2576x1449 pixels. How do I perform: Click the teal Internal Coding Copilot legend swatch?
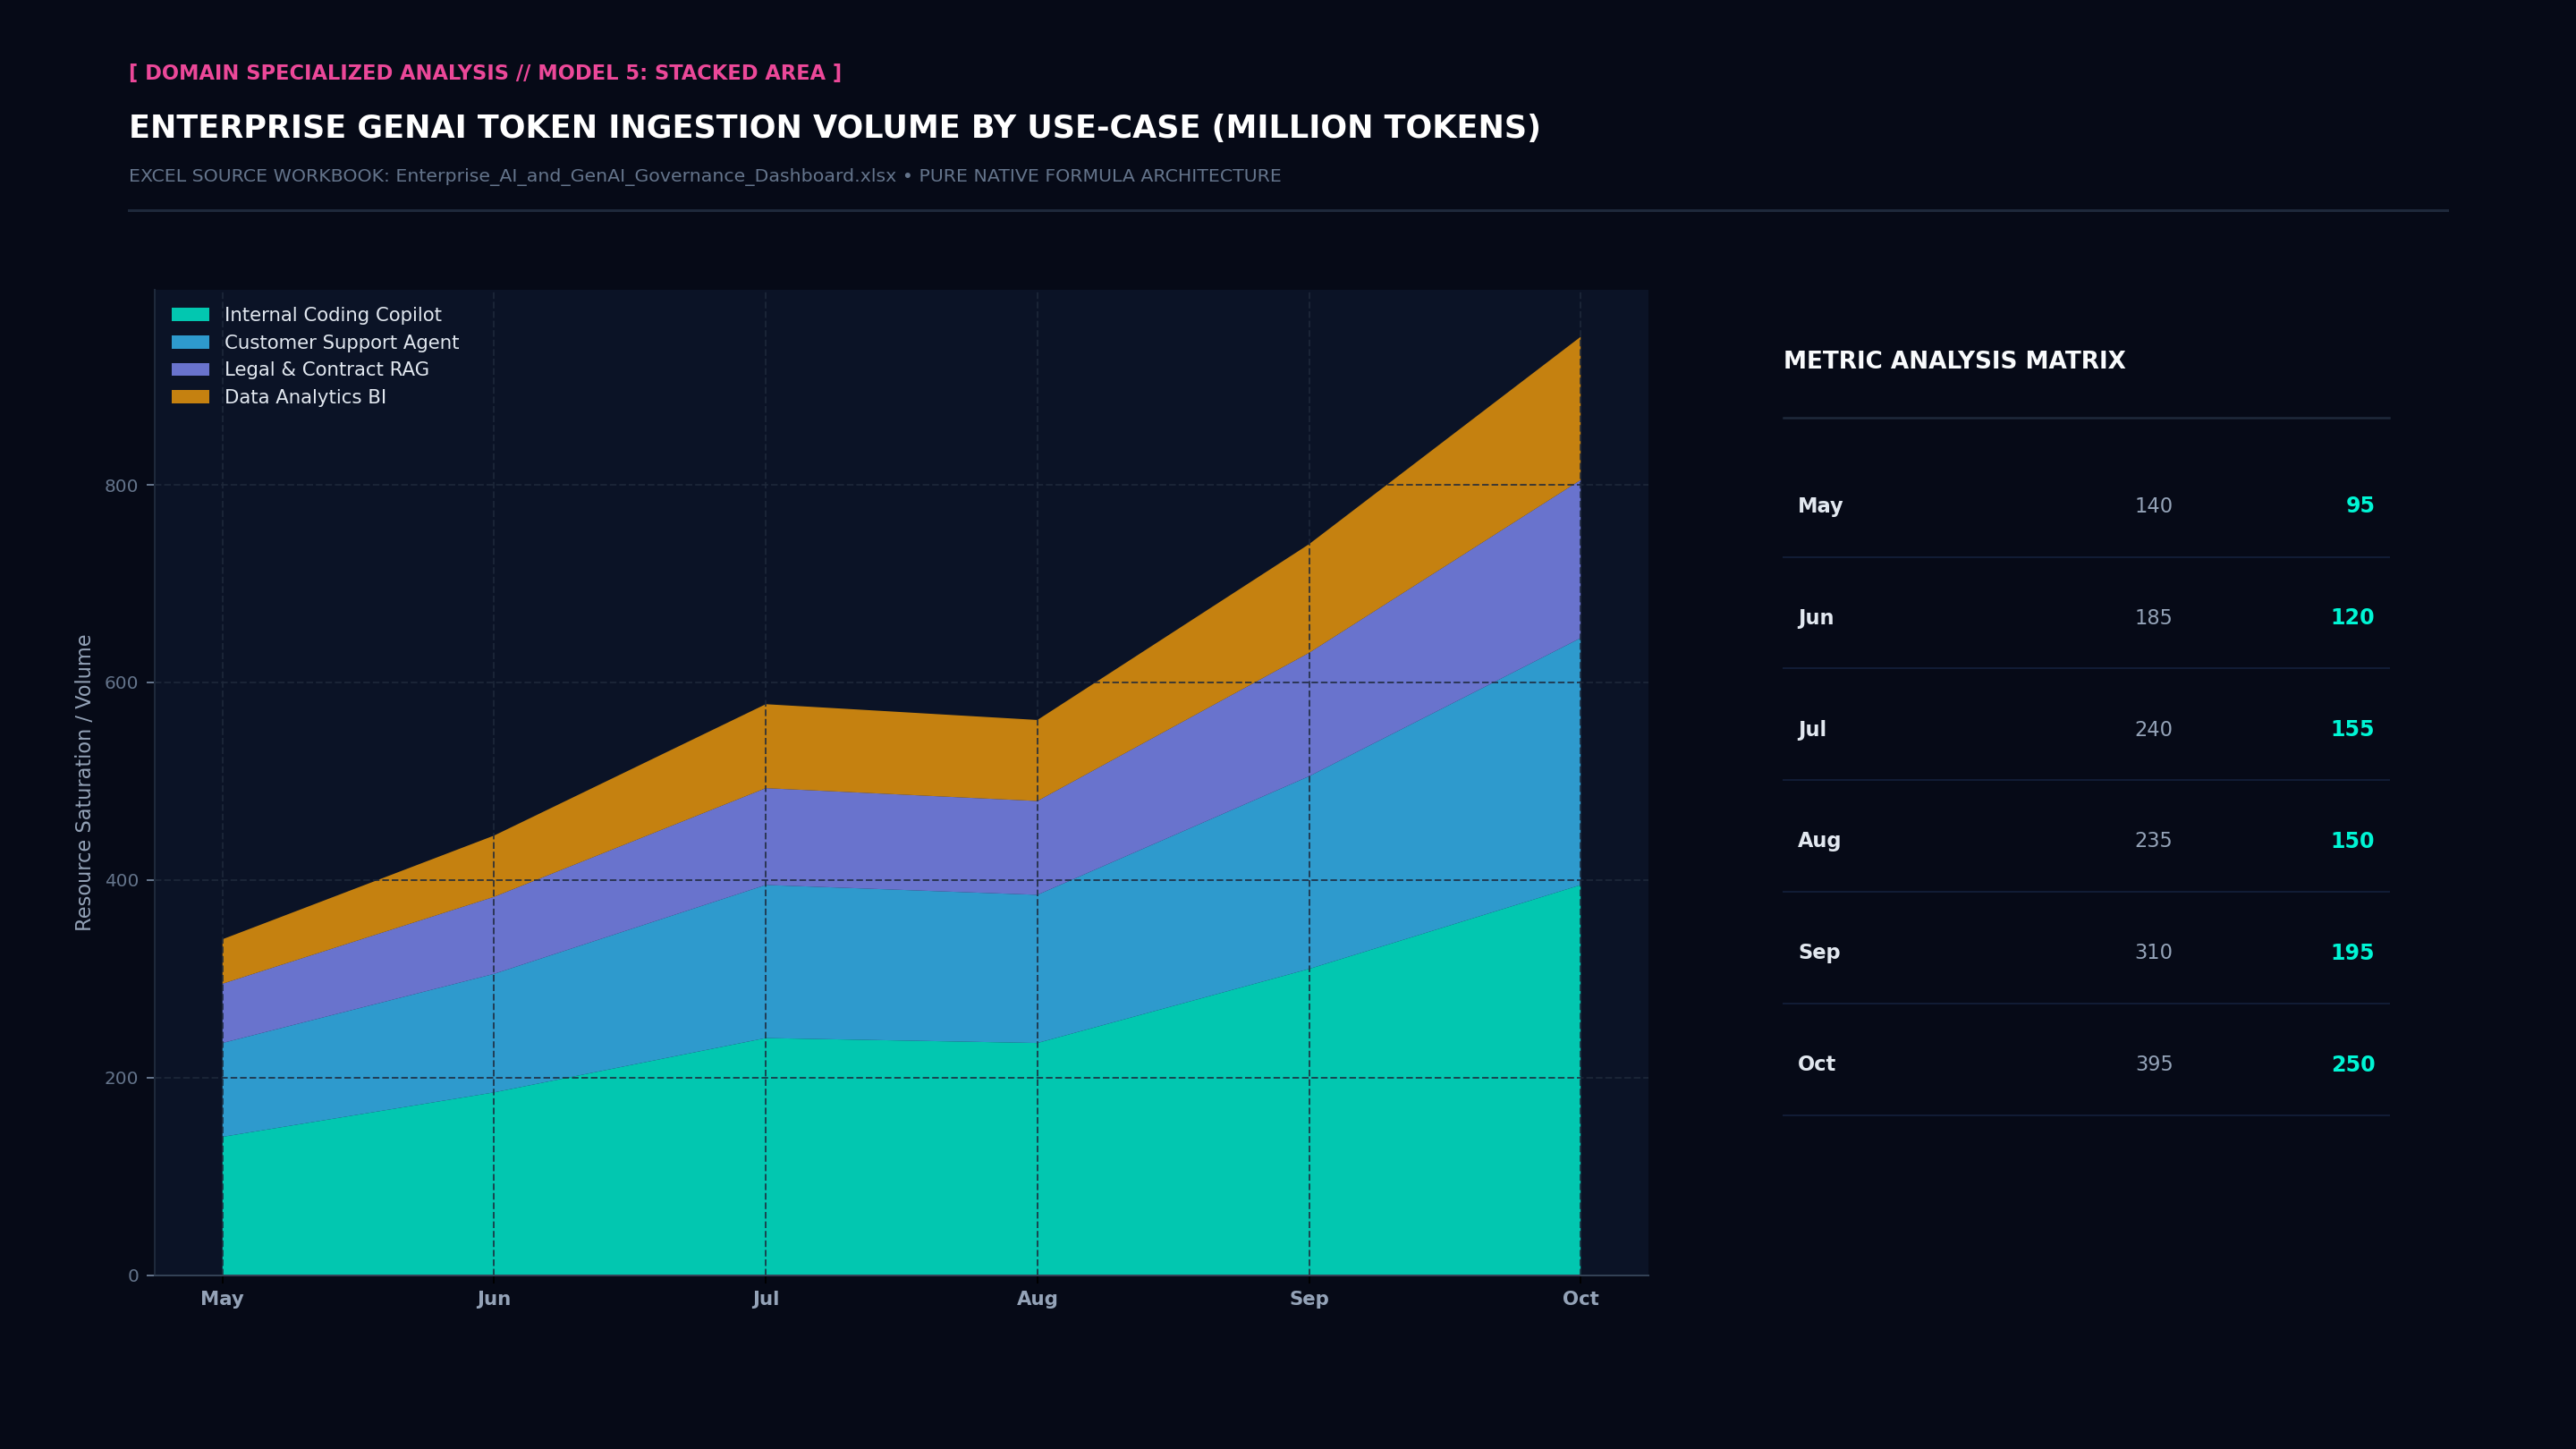(190, 315)
